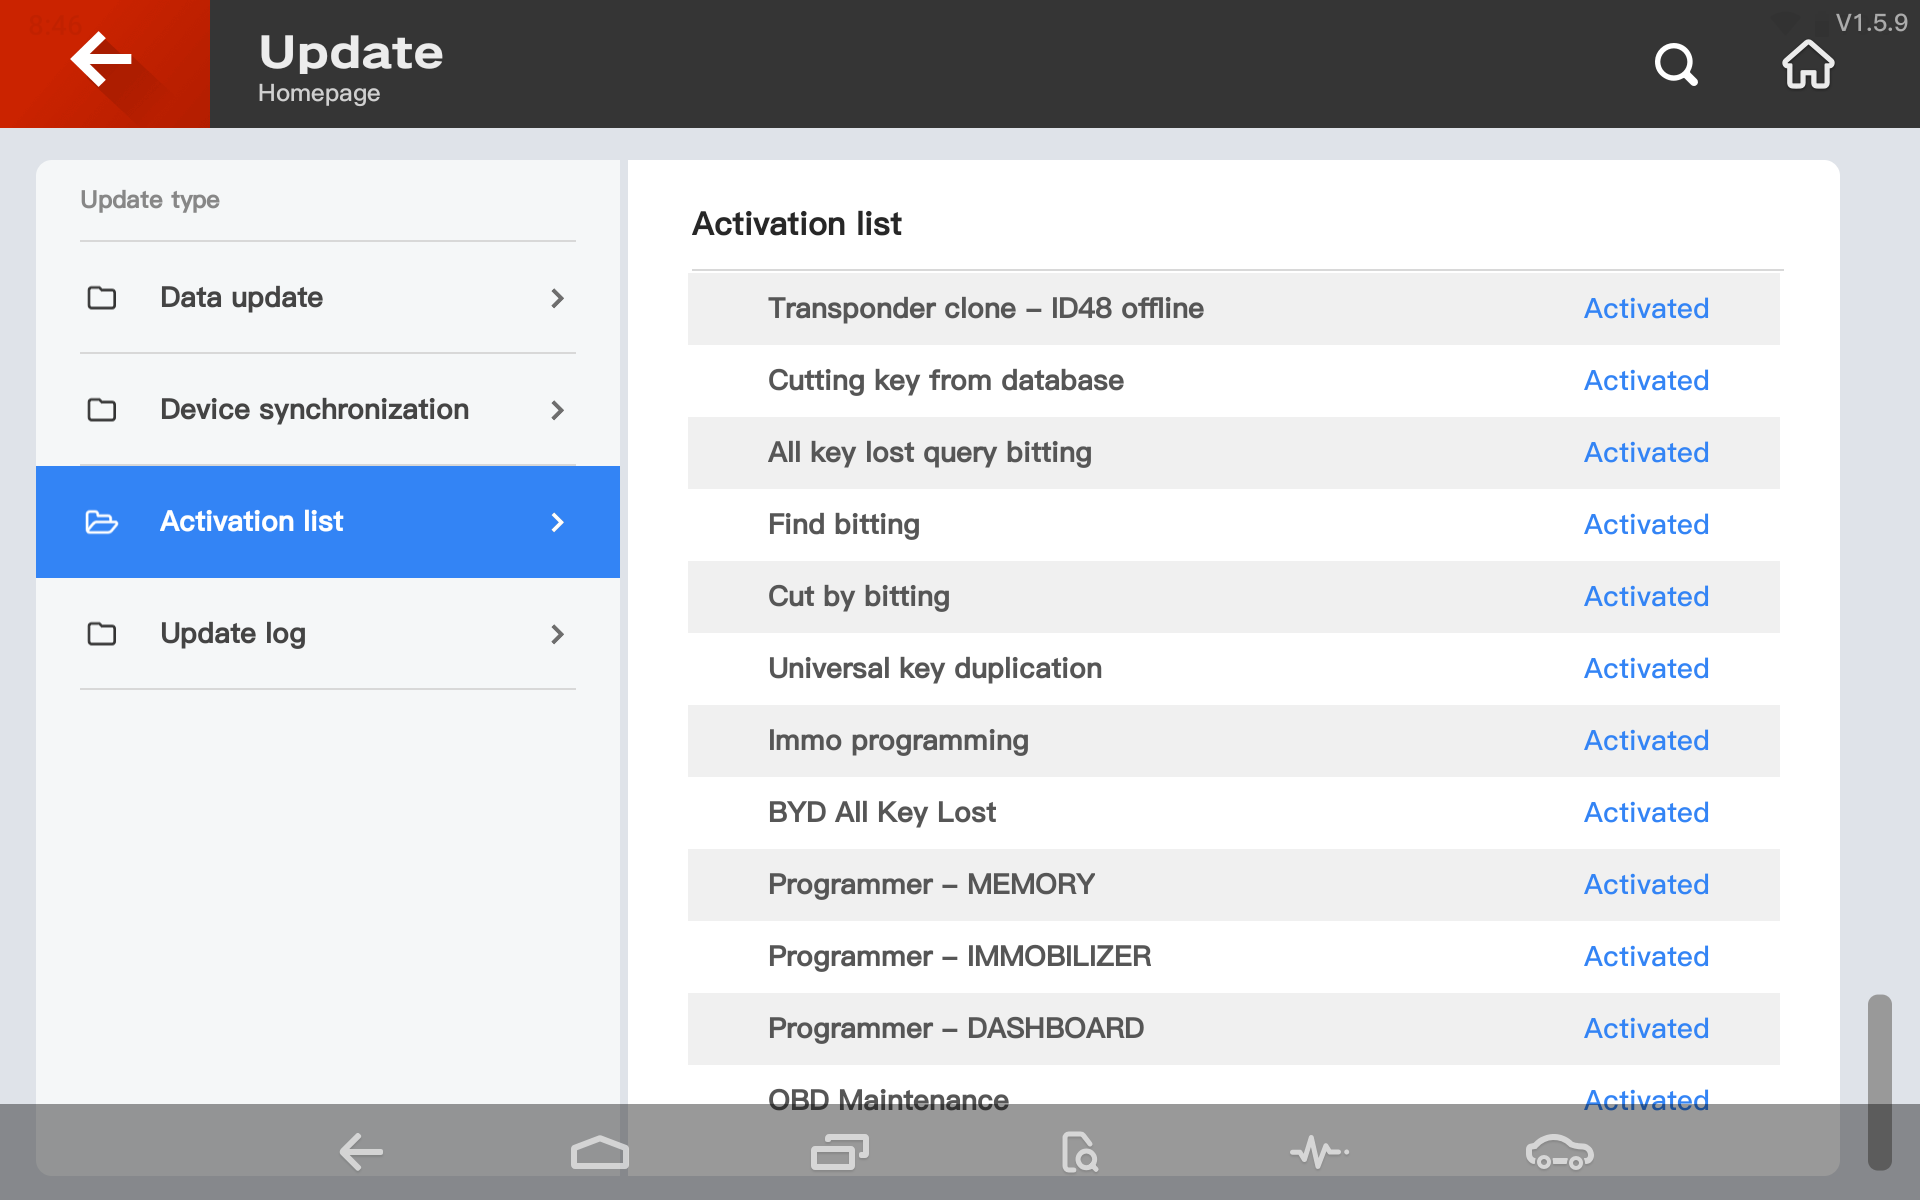Tap the pulse waveform icon
Viewport: 1920px width, 1200px height.
point(1319,1152)
